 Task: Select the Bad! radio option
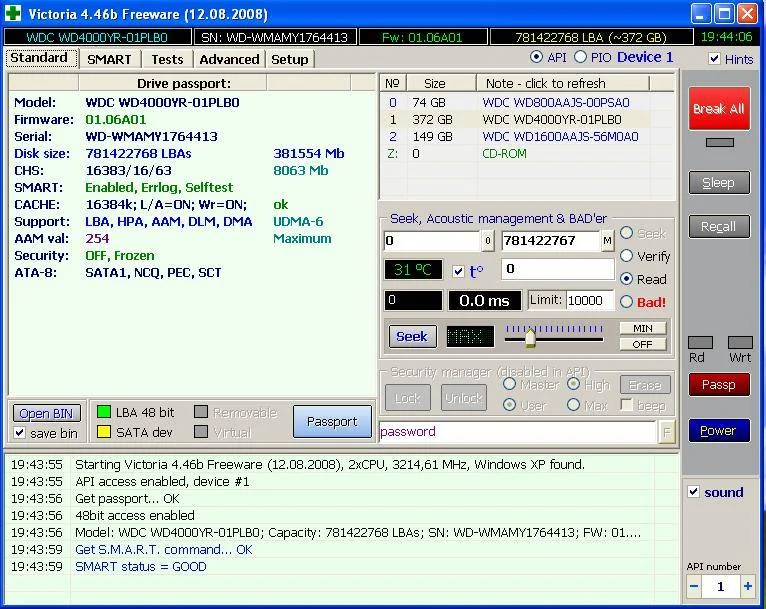pos(627,302)
